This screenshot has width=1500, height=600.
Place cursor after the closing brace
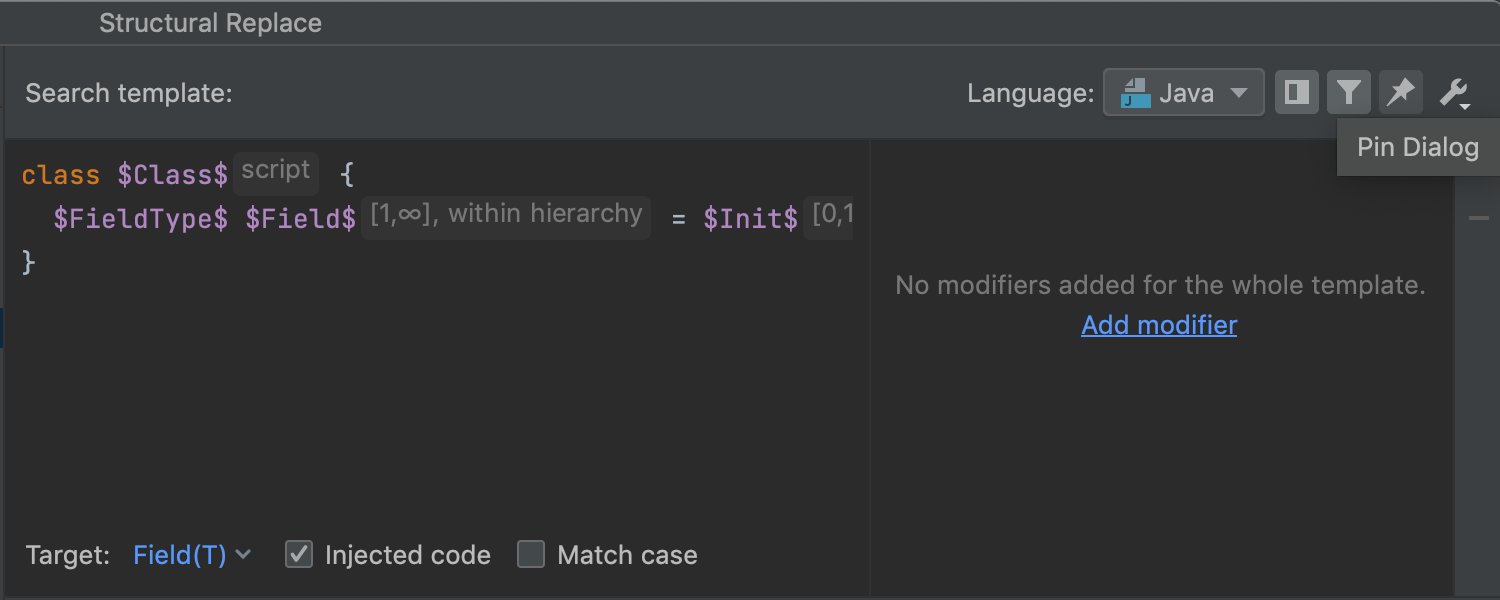pyautogui.click(x=38, y=263)
